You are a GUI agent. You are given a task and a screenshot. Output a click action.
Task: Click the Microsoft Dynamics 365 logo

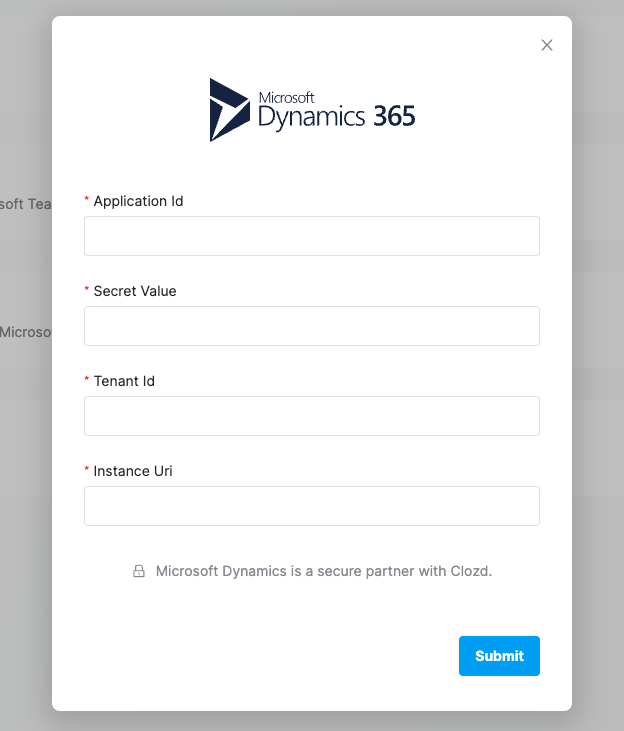312,110
